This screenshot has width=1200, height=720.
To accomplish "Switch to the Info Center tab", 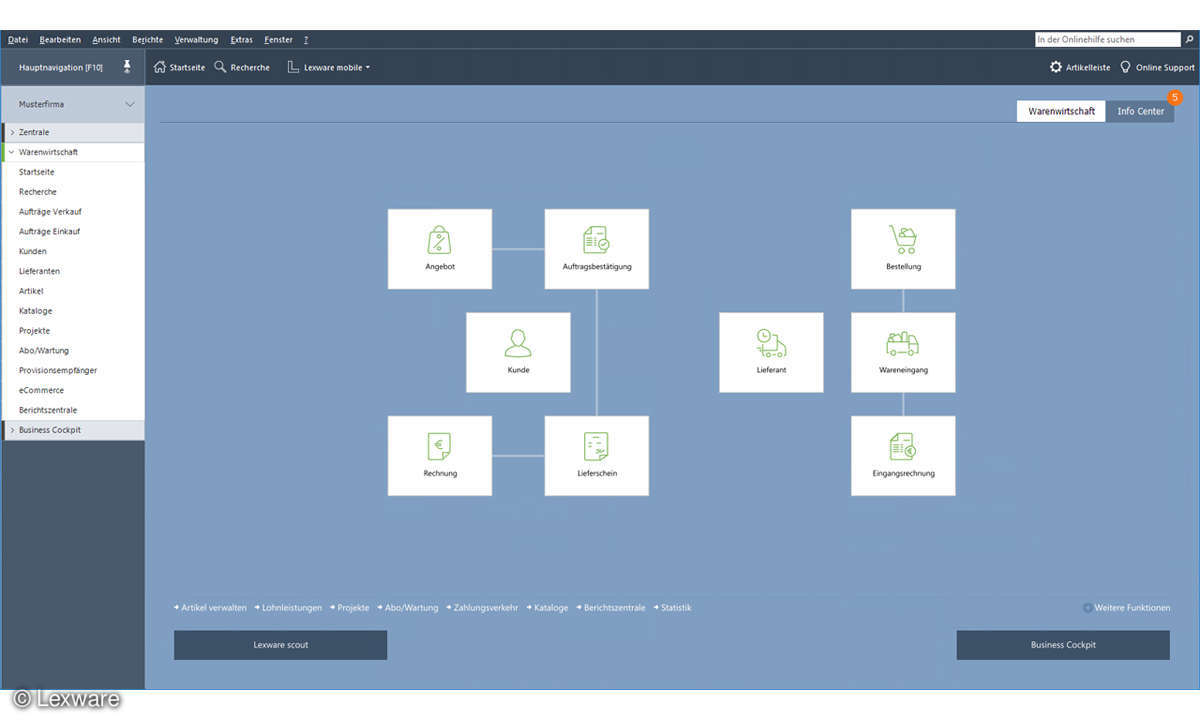I will click(1140, 111).
